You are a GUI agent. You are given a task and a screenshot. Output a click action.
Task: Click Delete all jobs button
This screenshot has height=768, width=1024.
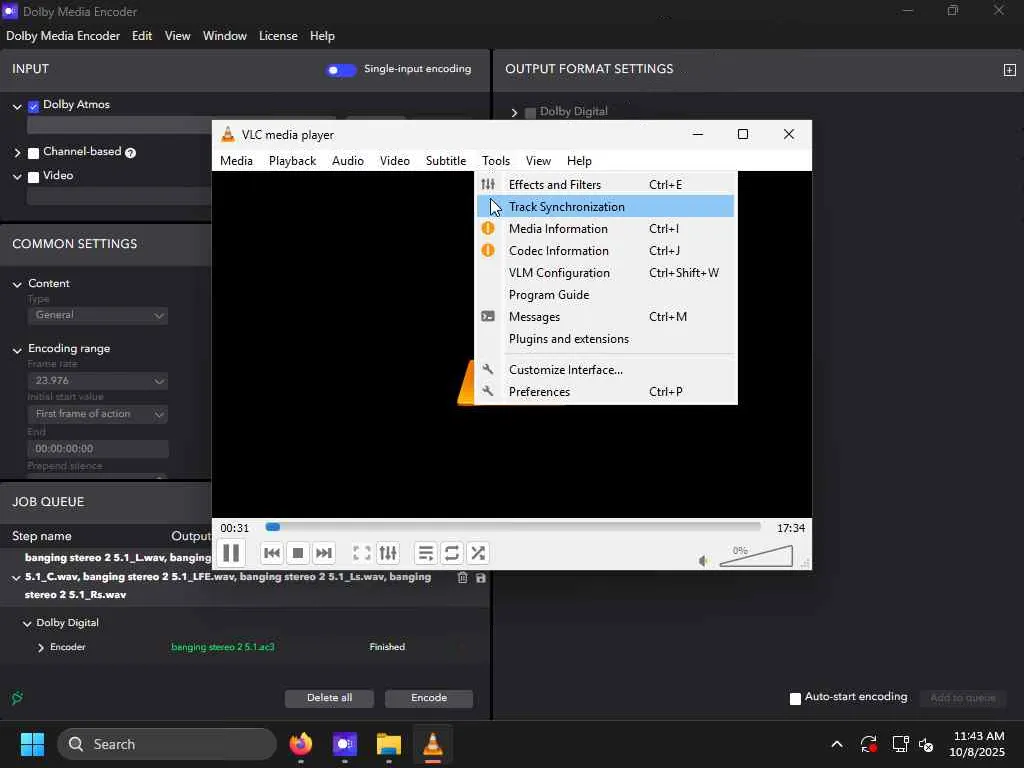[329, 698]
